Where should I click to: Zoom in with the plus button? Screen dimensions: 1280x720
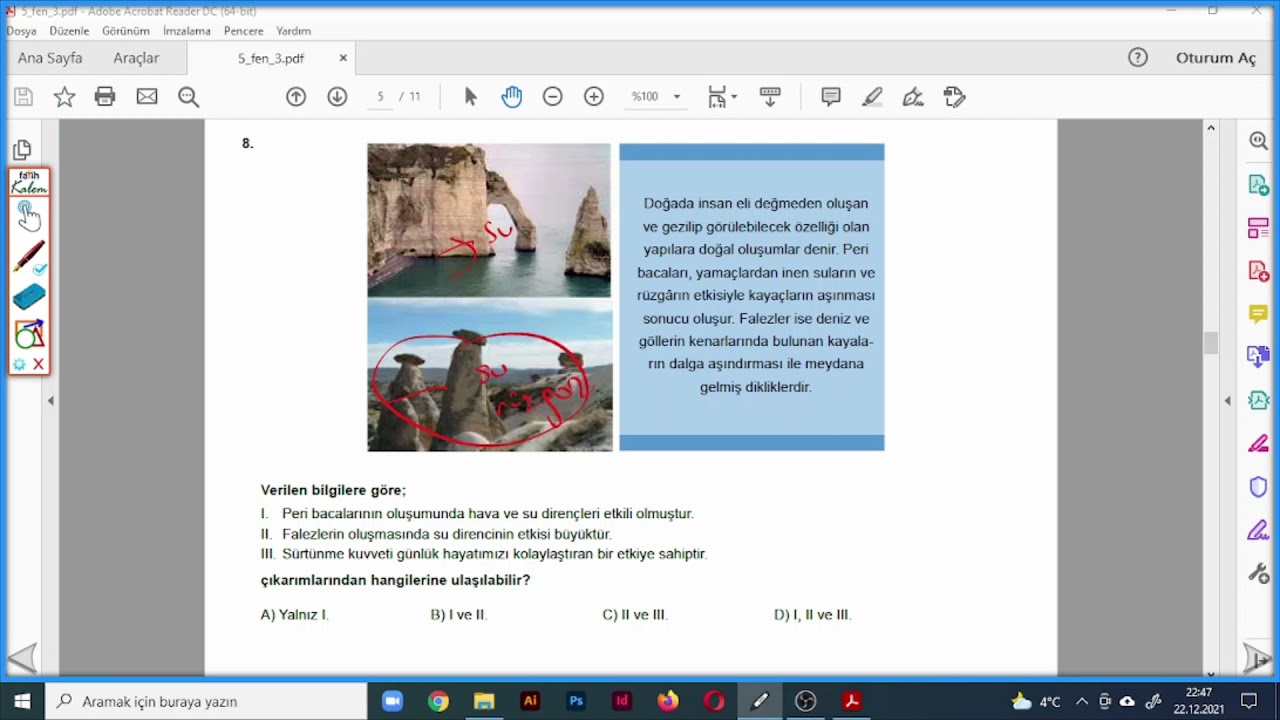[594, 97]
